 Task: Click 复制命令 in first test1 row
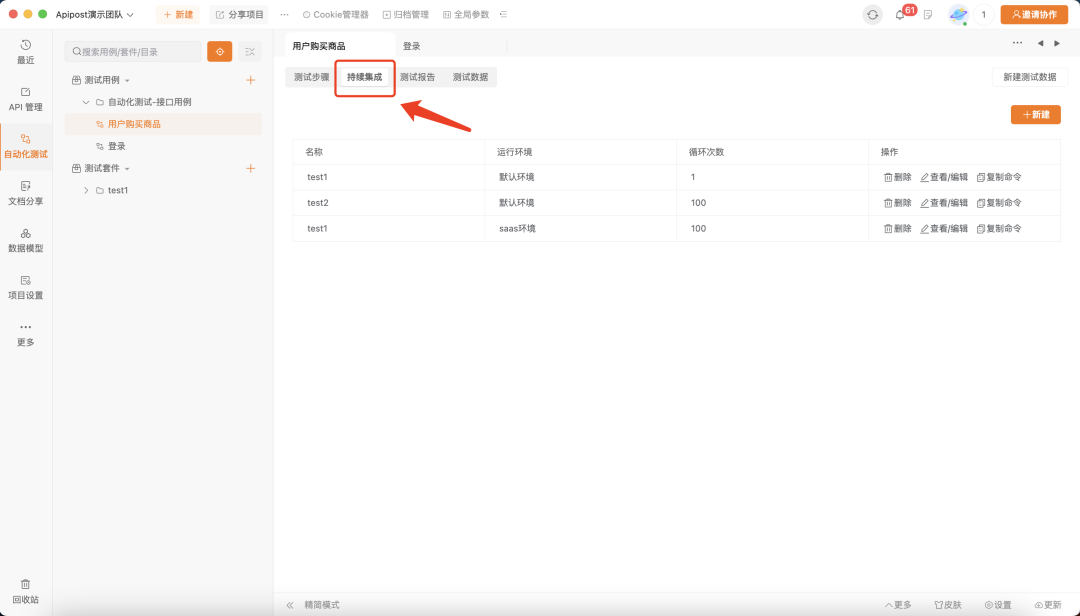pos(999,177)
